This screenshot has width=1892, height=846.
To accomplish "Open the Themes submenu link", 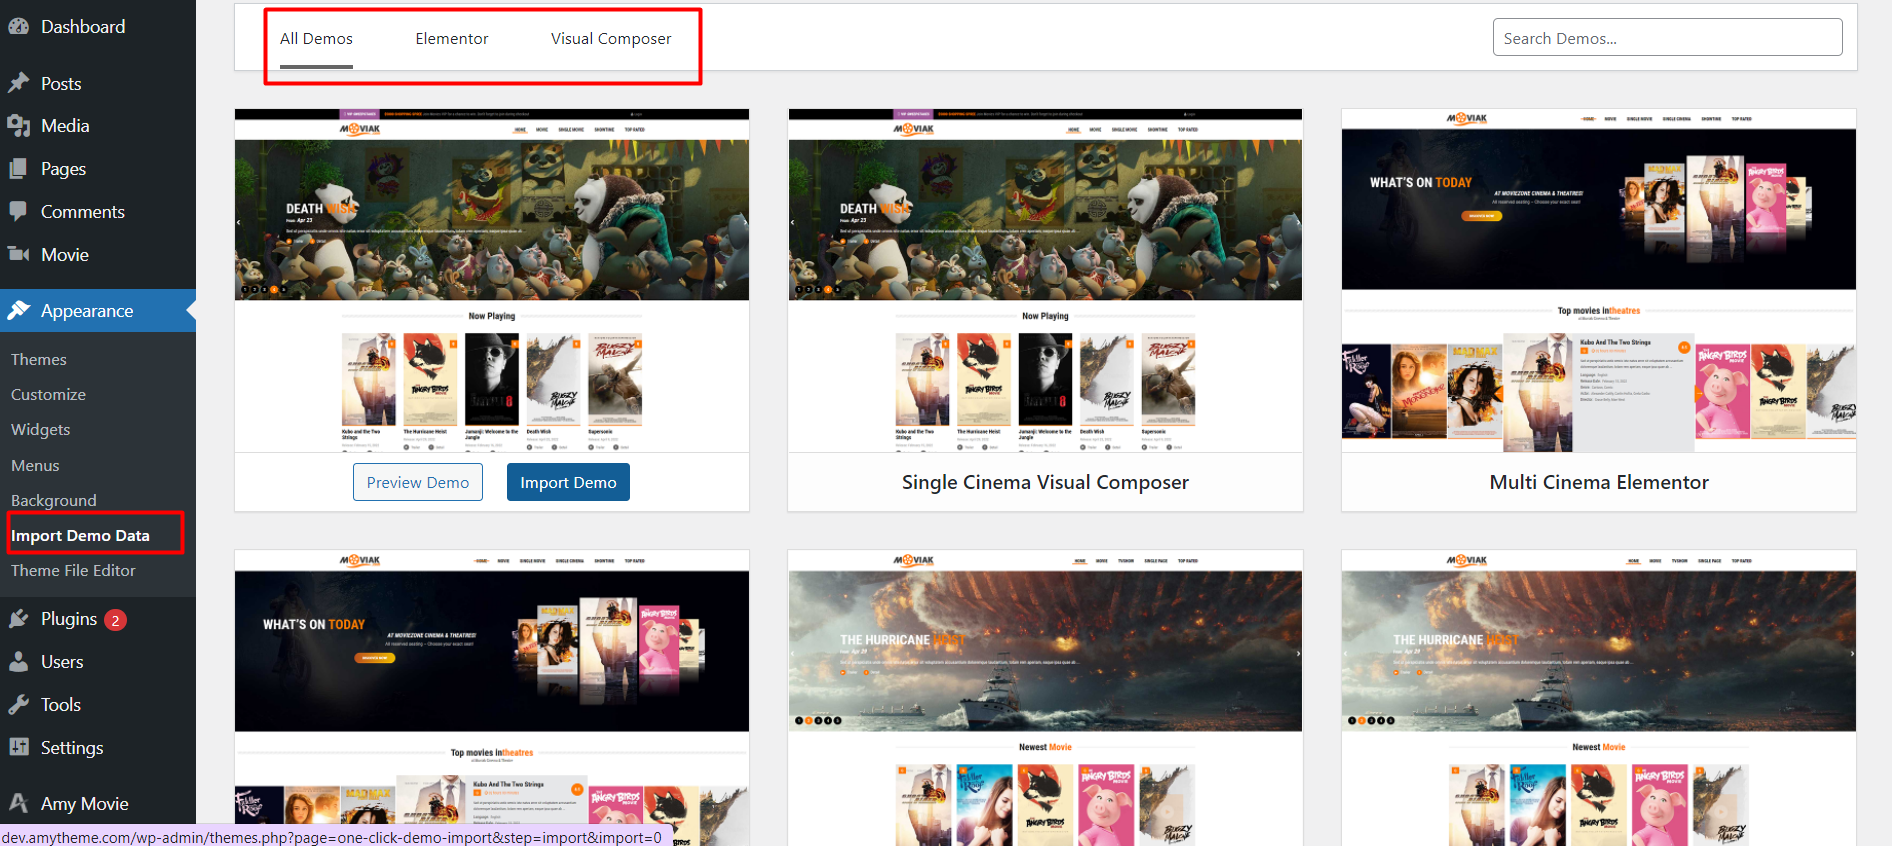I will click(x=39, y=360).
